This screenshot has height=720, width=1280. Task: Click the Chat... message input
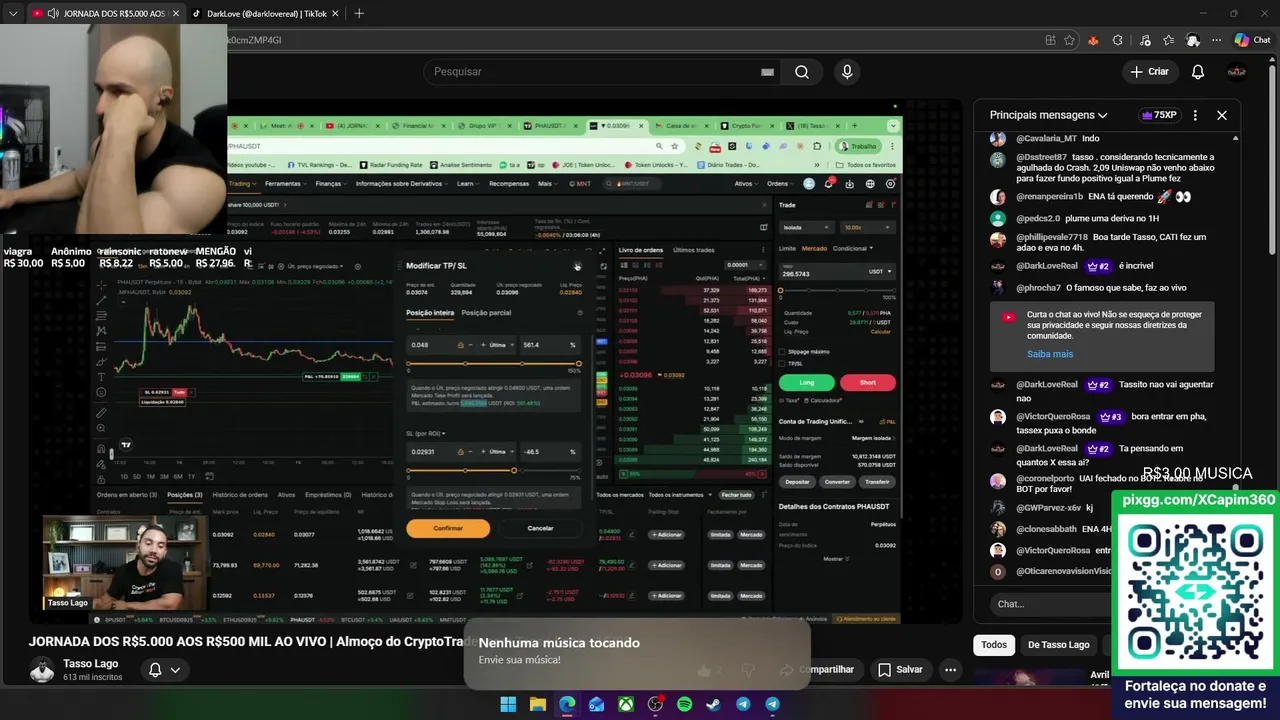click(1050, 604)
